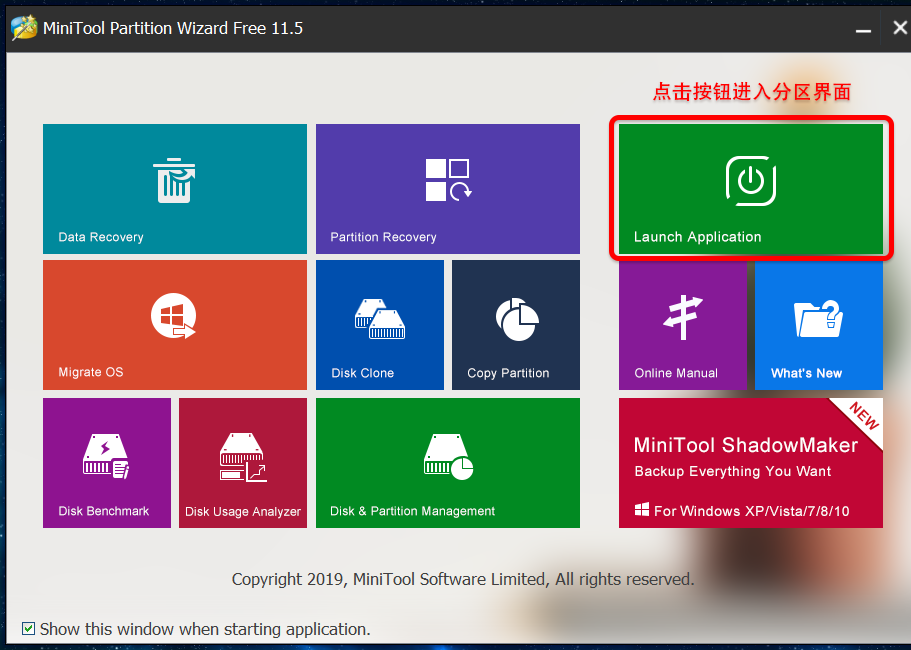
Task: Click the Copy Partition pie icon
Action: tap(516, 318)
